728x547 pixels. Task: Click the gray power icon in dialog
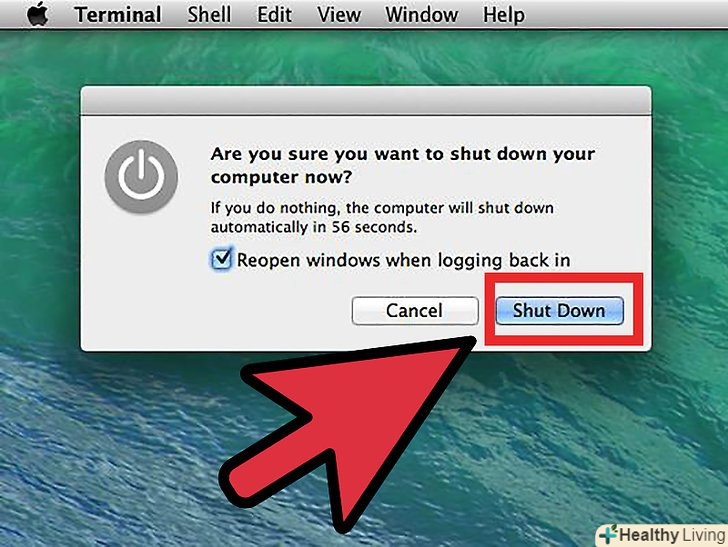(141, 176)
